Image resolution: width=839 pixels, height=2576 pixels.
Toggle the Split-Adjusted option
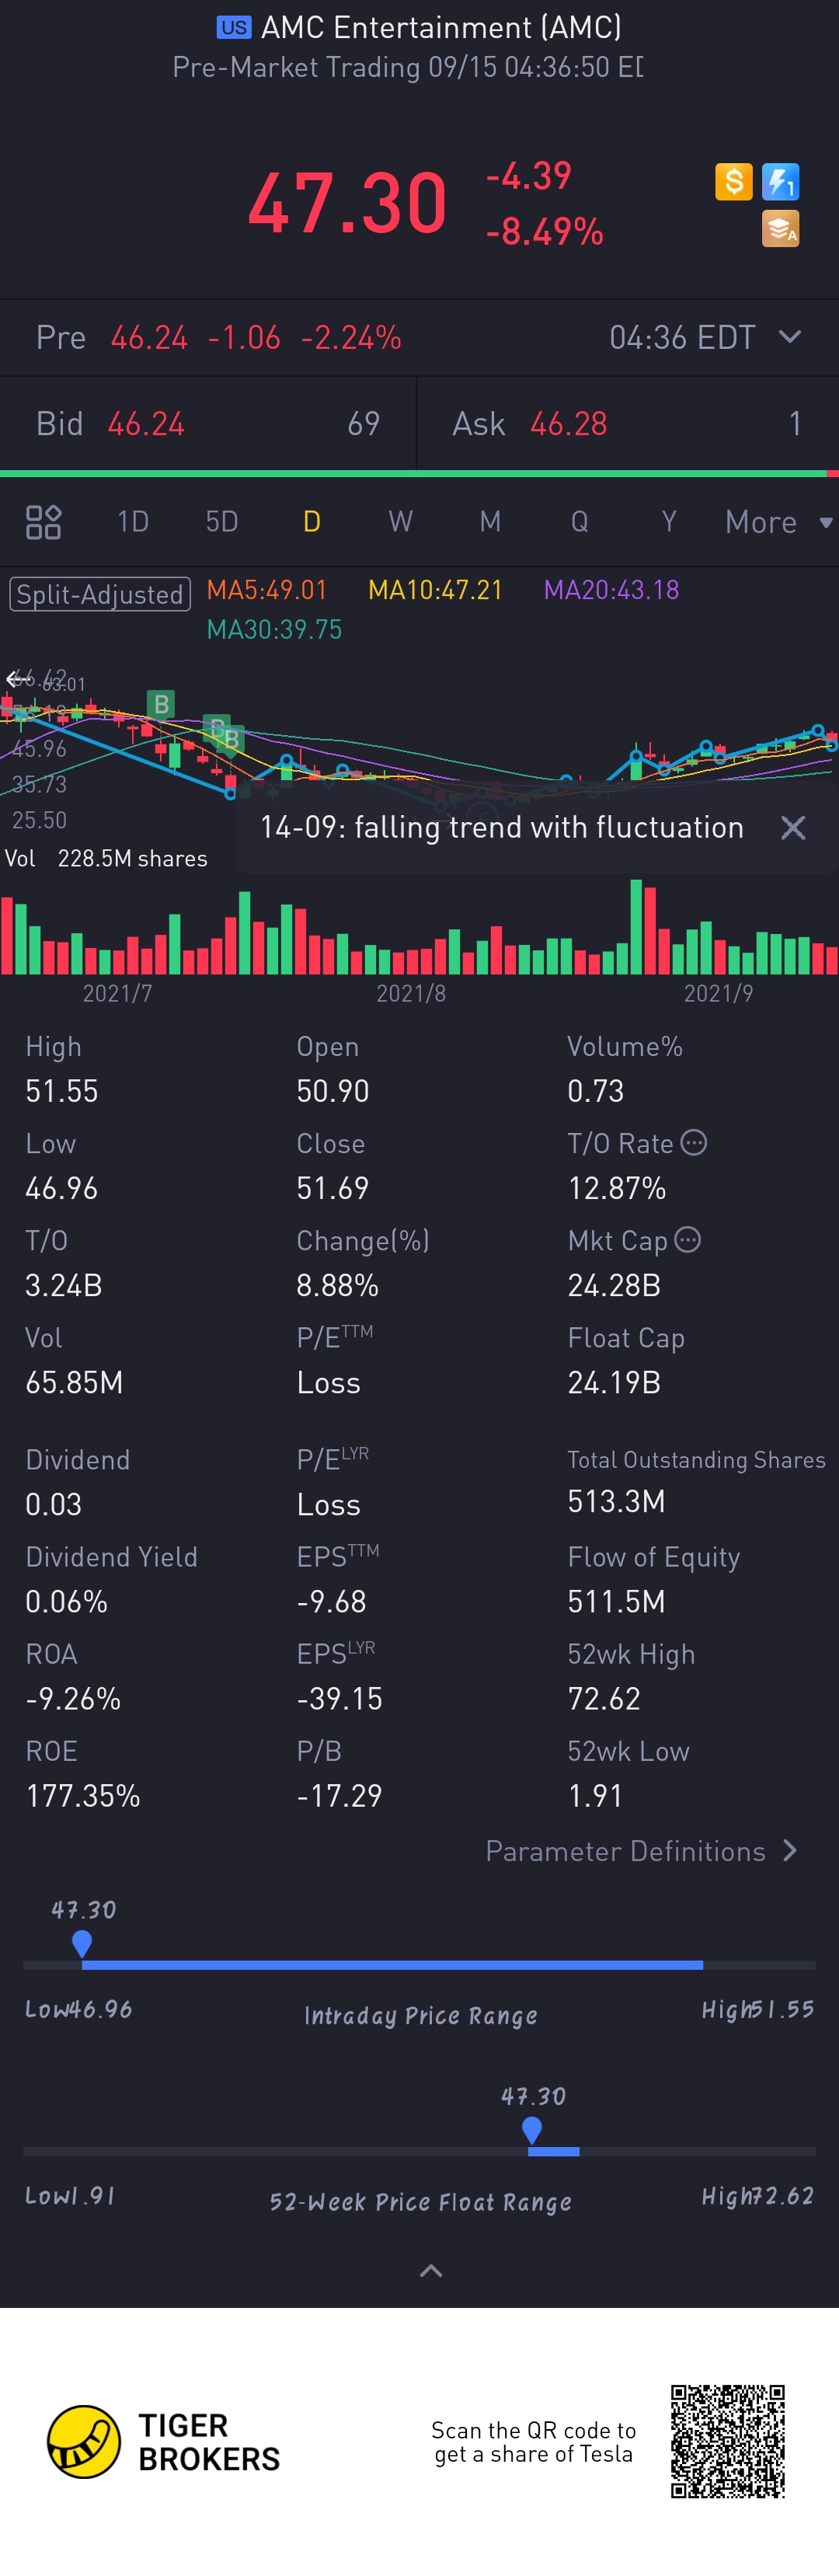coord(99,594)
